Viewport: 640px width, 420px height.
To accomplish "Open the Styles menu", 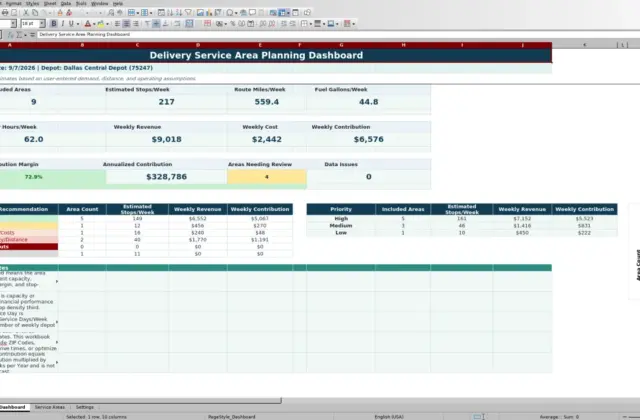I will tap(32, 3).
